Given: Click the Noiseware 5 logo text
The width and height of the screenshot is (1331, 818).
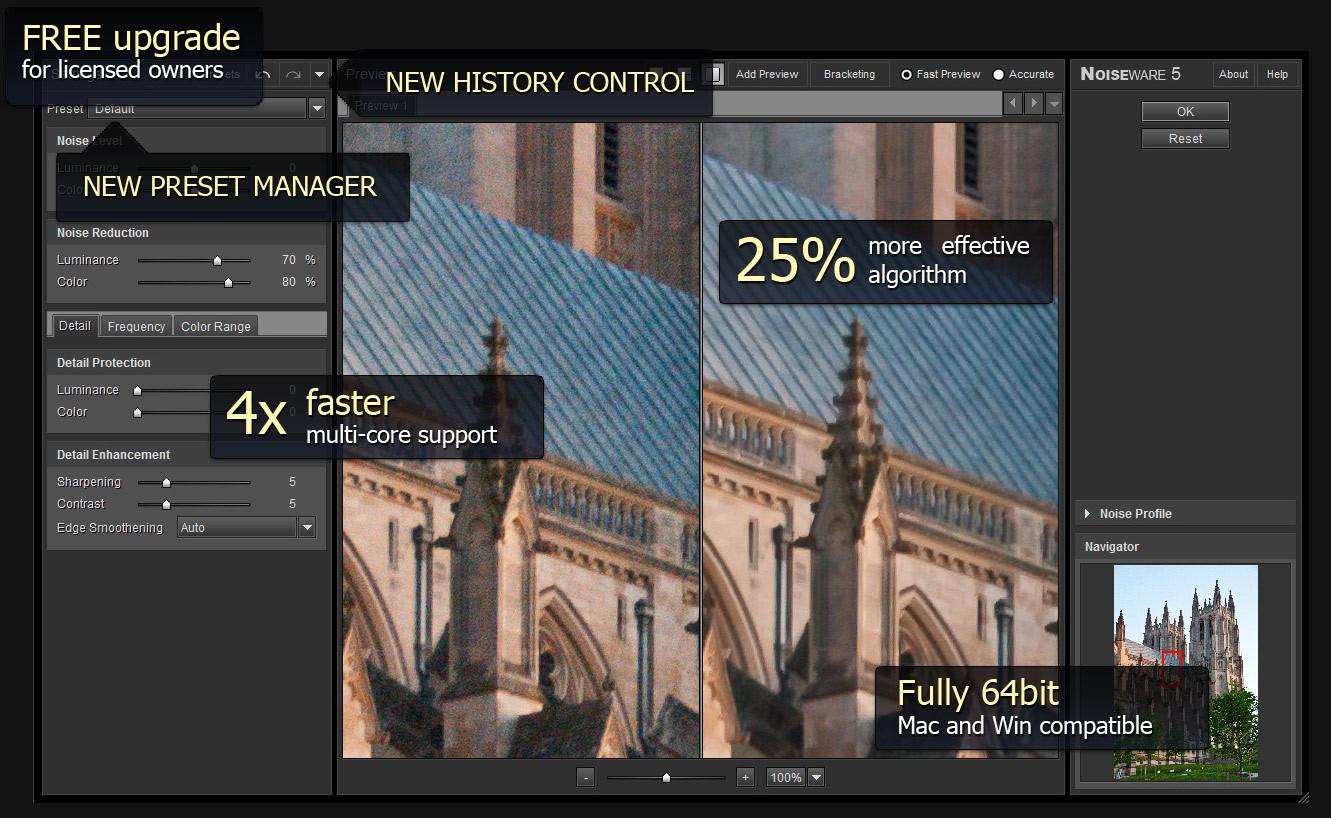Looking at the screenshot, I should tap(1130, 74).
